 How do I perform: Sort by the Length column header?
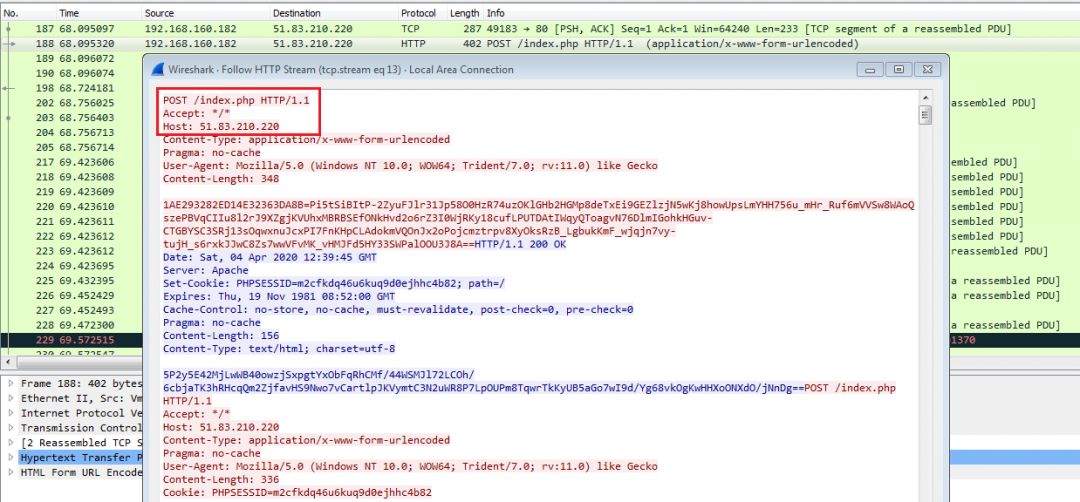point(464,13)
